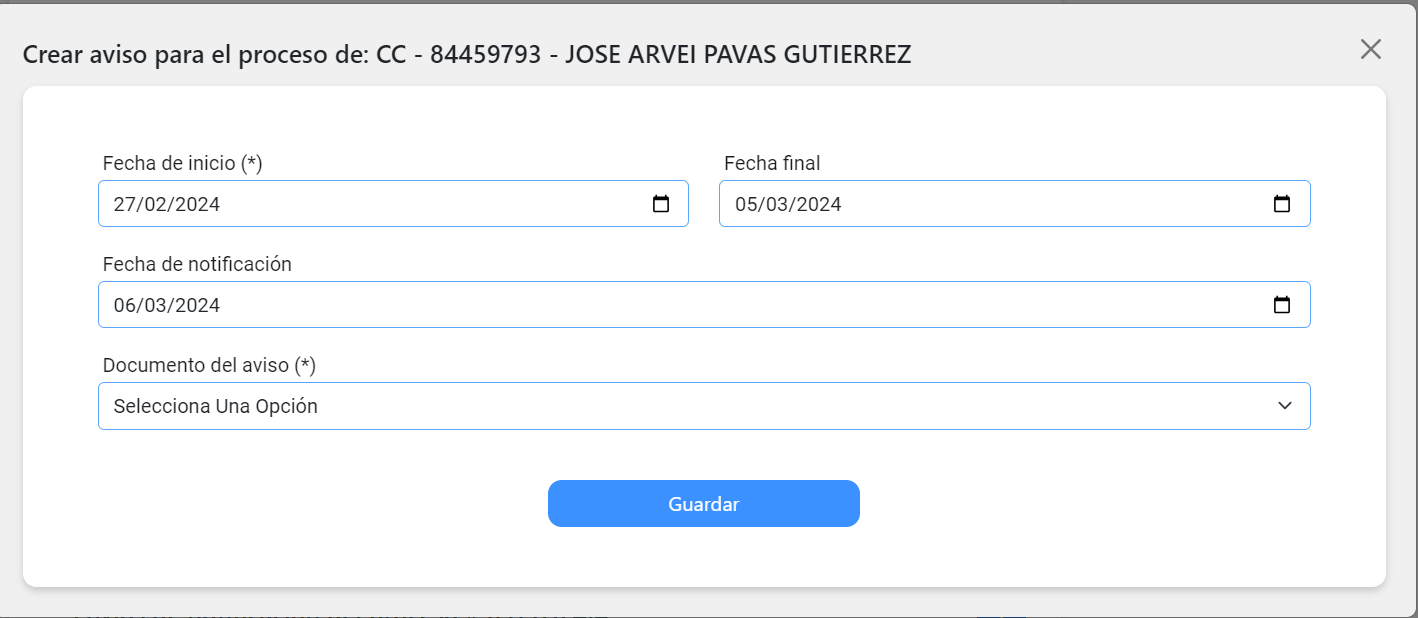Save the notice with Guardar

(x=704, y=503)
